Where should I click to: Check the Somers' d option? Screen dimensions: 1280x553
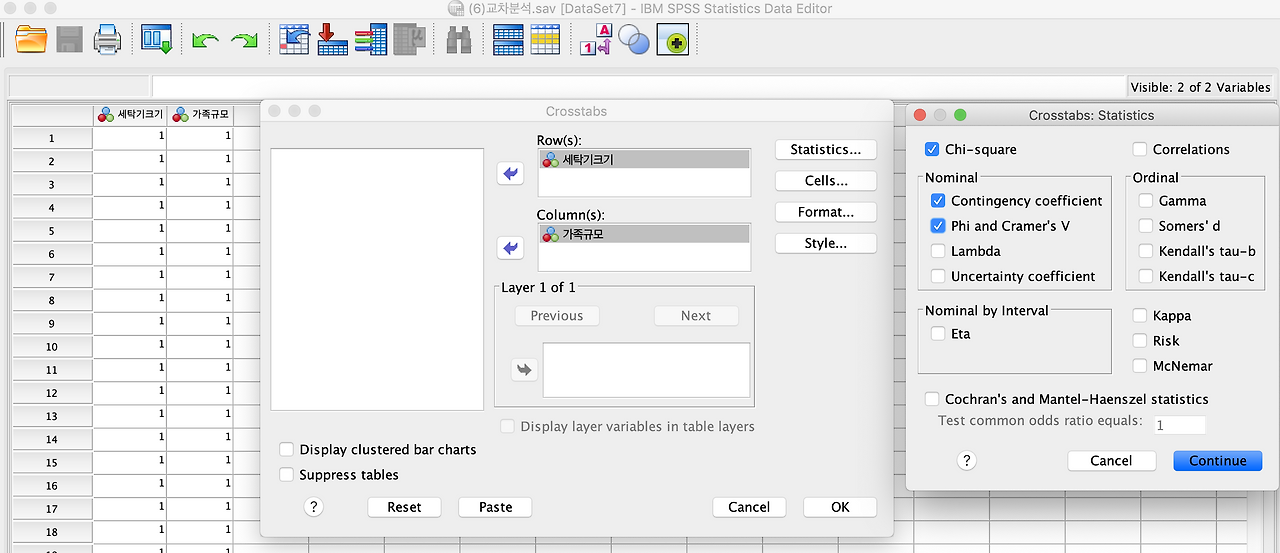[1146, 225]
